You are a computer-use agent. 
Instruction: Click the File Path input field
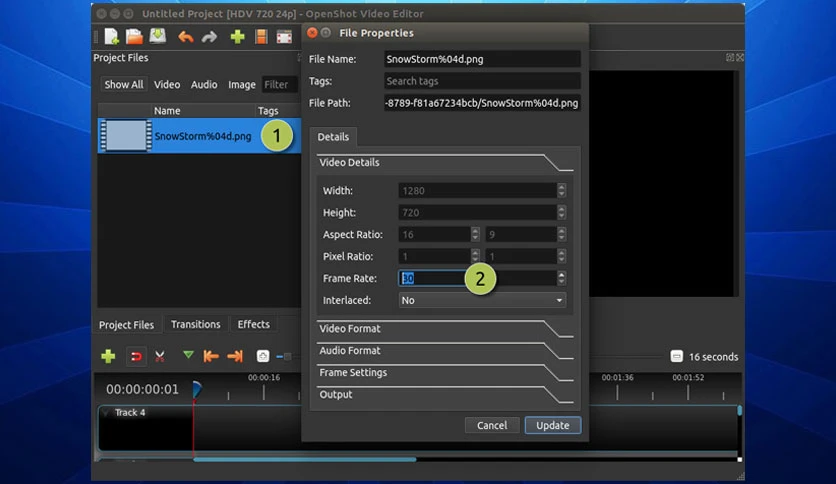(482, 103)
